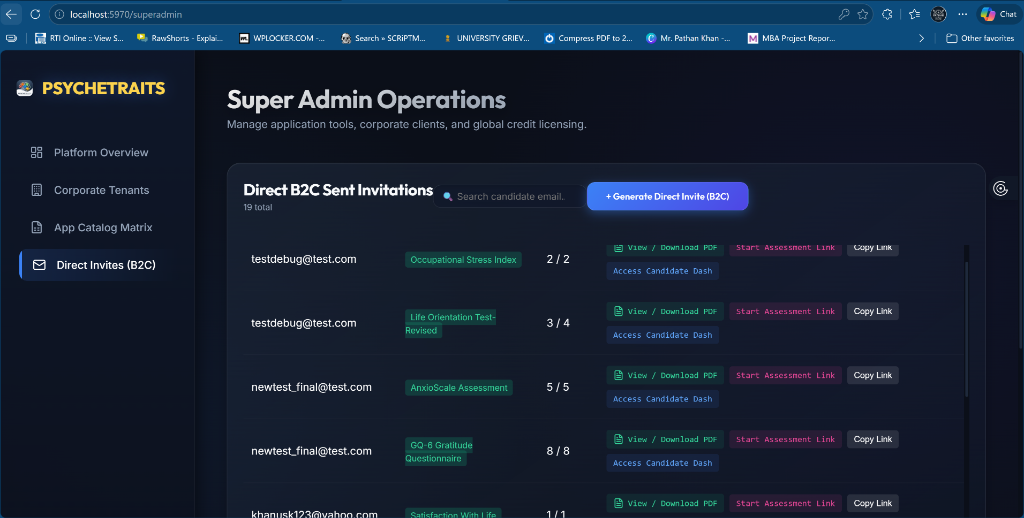Open App Catalog Matrix in sidebar
Screen dimensions: 1024x518
coord(103,227)
